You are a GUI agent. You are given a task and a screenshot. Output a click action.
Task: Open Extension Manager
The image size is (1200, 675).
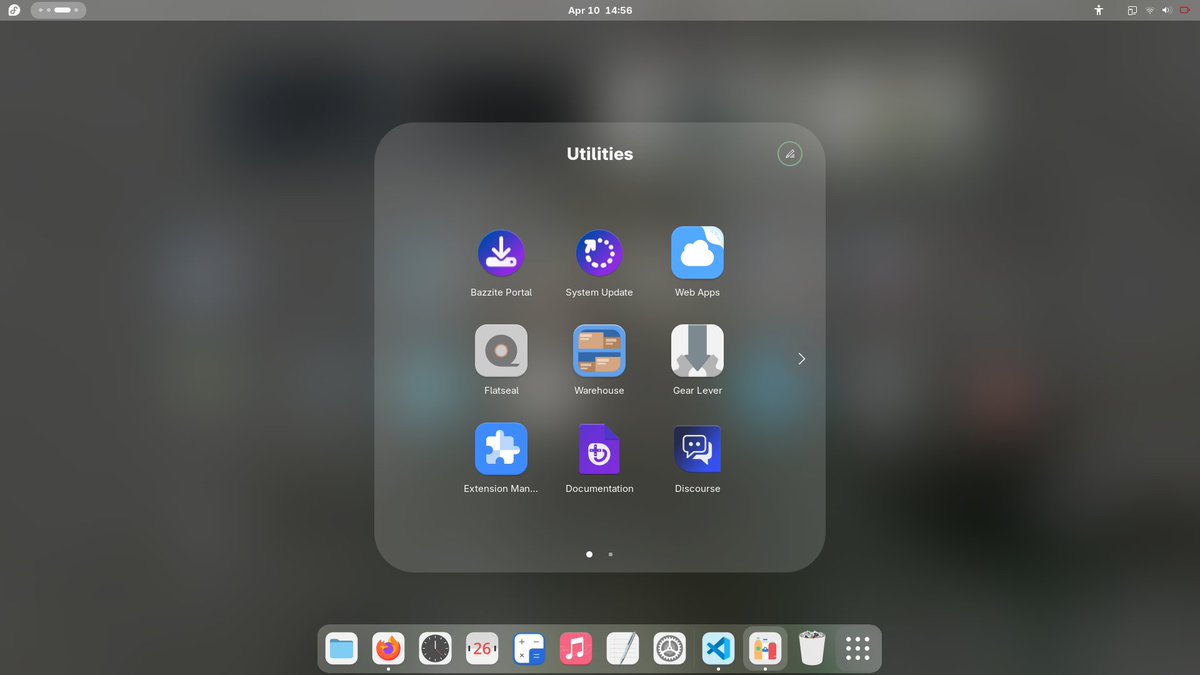point(501,449)
